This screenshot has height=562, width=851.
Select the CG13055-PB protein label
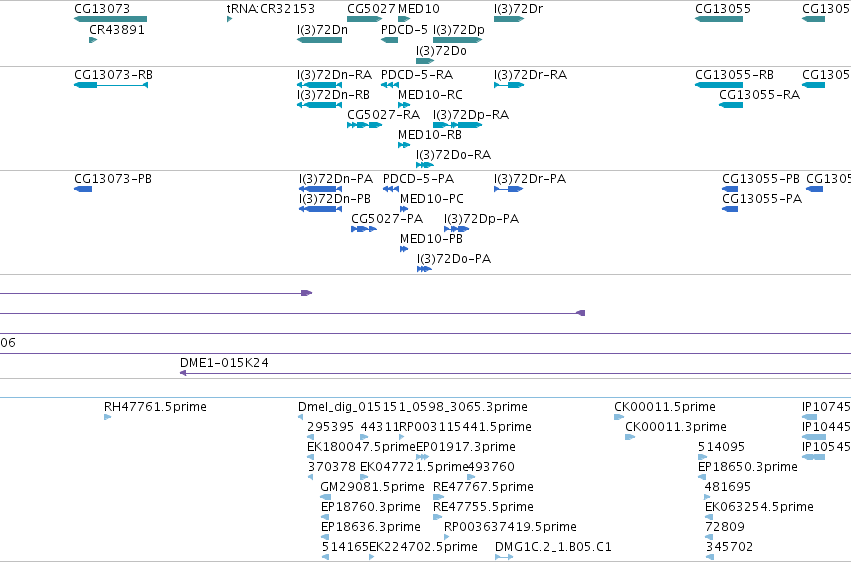point(761,178)
